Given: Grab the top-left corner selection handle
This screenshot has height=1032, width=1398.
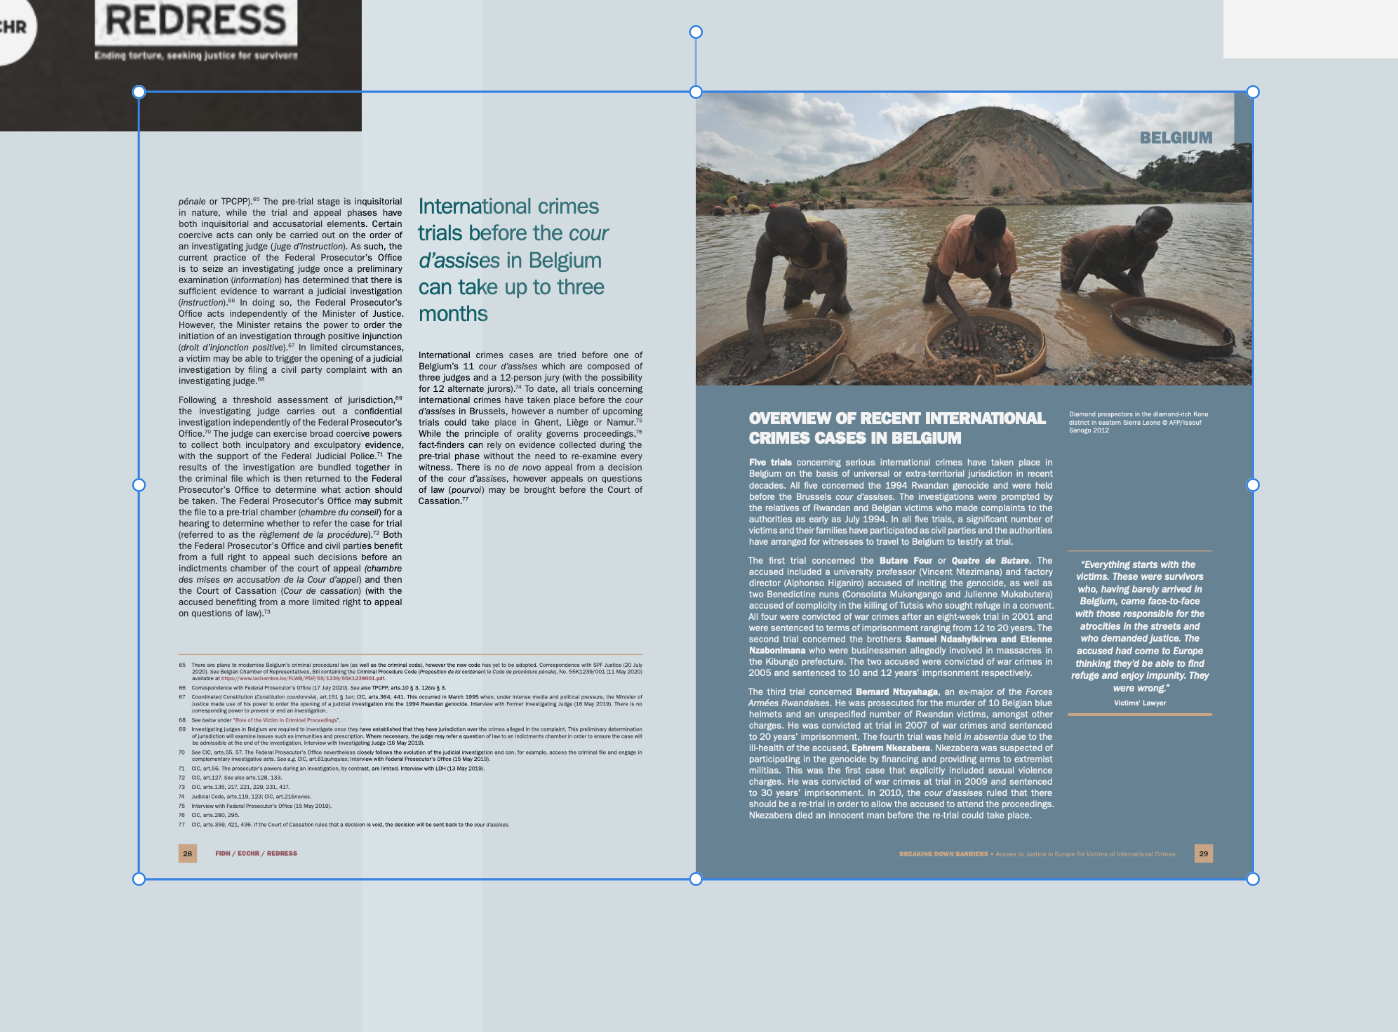Looking at the screenshot, I should point(139,92).
